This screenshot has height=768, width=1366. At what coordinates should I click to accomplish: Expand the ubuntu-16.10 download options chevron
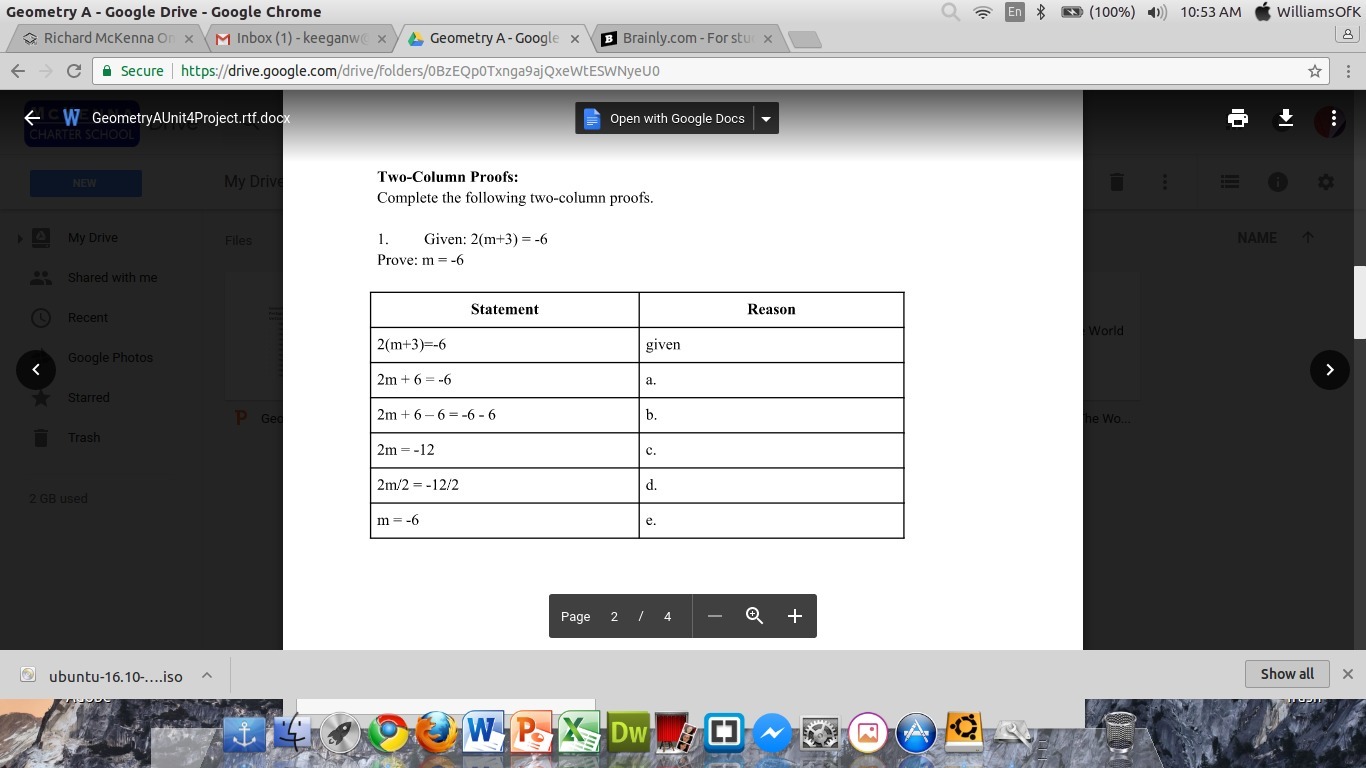[x=207, y=675]
